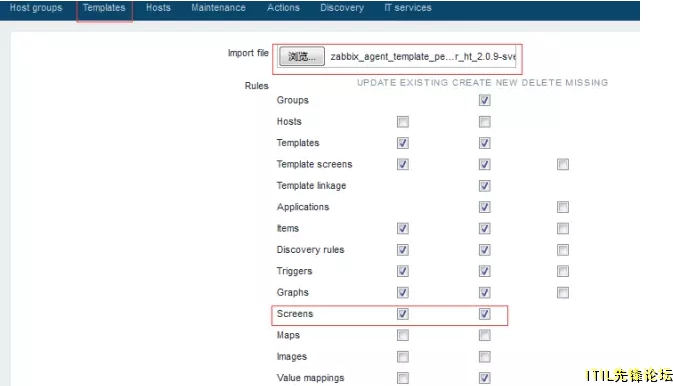Enable Template screens delete missing
673x386 pixels.
tap(563, 164)
